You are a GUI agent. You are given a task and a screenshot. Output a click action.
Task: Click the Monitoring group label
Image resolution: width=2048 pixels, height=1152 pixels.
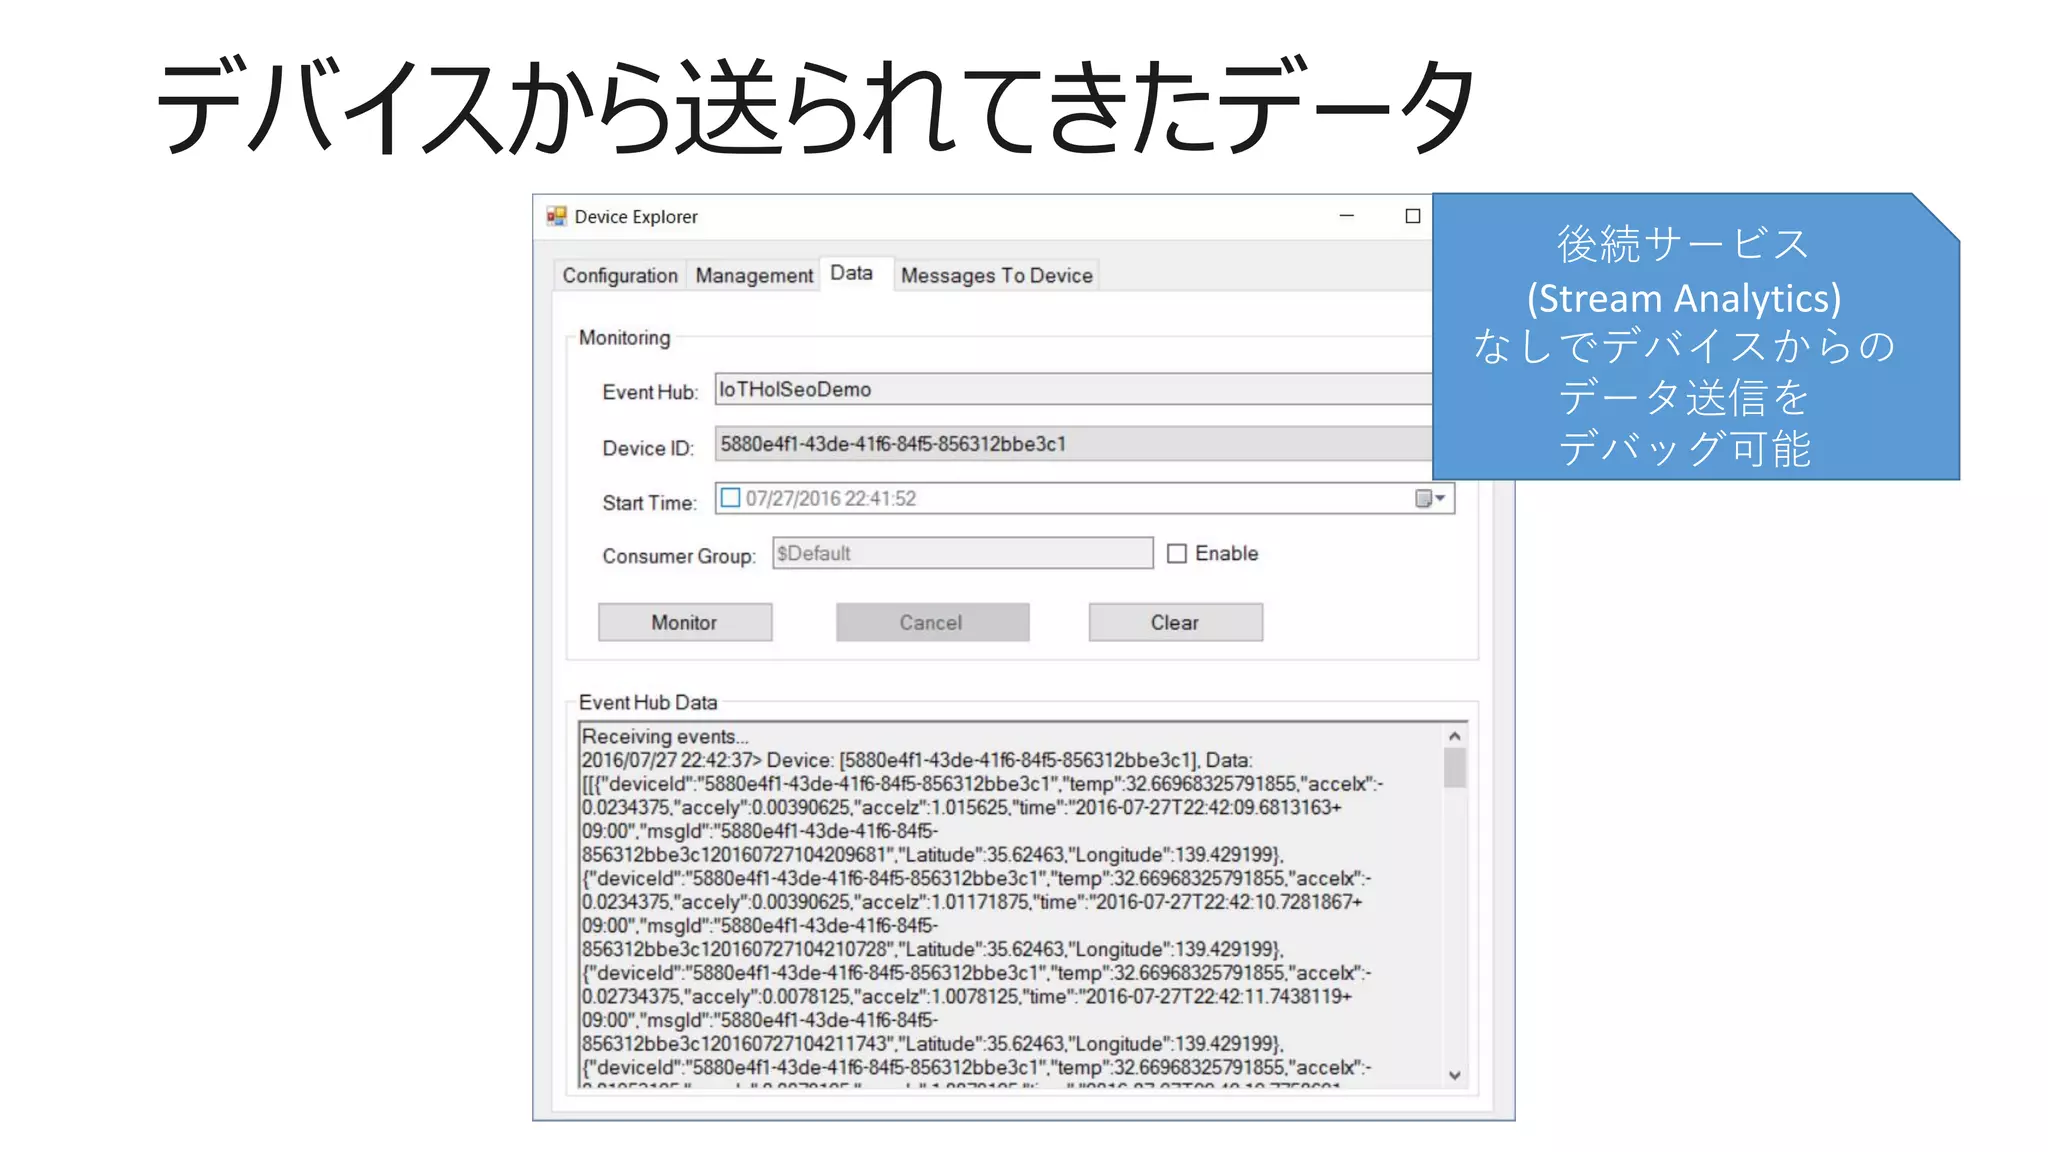[x=625, y=338]
